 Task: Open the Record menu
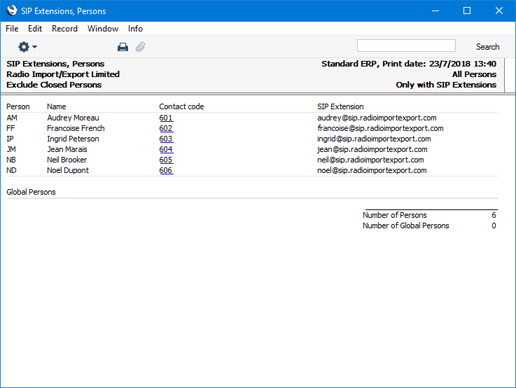point(64,29)
